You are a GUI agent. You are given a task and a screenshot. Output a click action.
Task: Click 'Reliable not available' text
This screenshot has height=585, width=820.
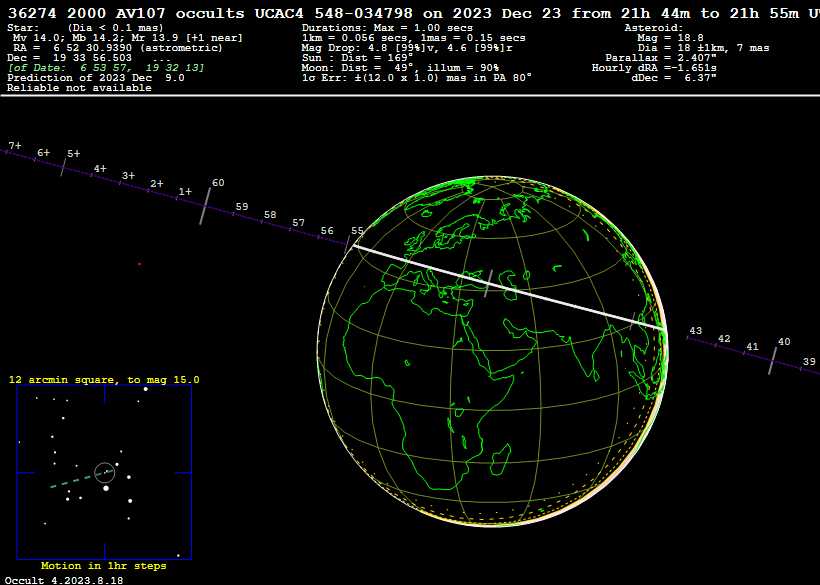[79, 88]
